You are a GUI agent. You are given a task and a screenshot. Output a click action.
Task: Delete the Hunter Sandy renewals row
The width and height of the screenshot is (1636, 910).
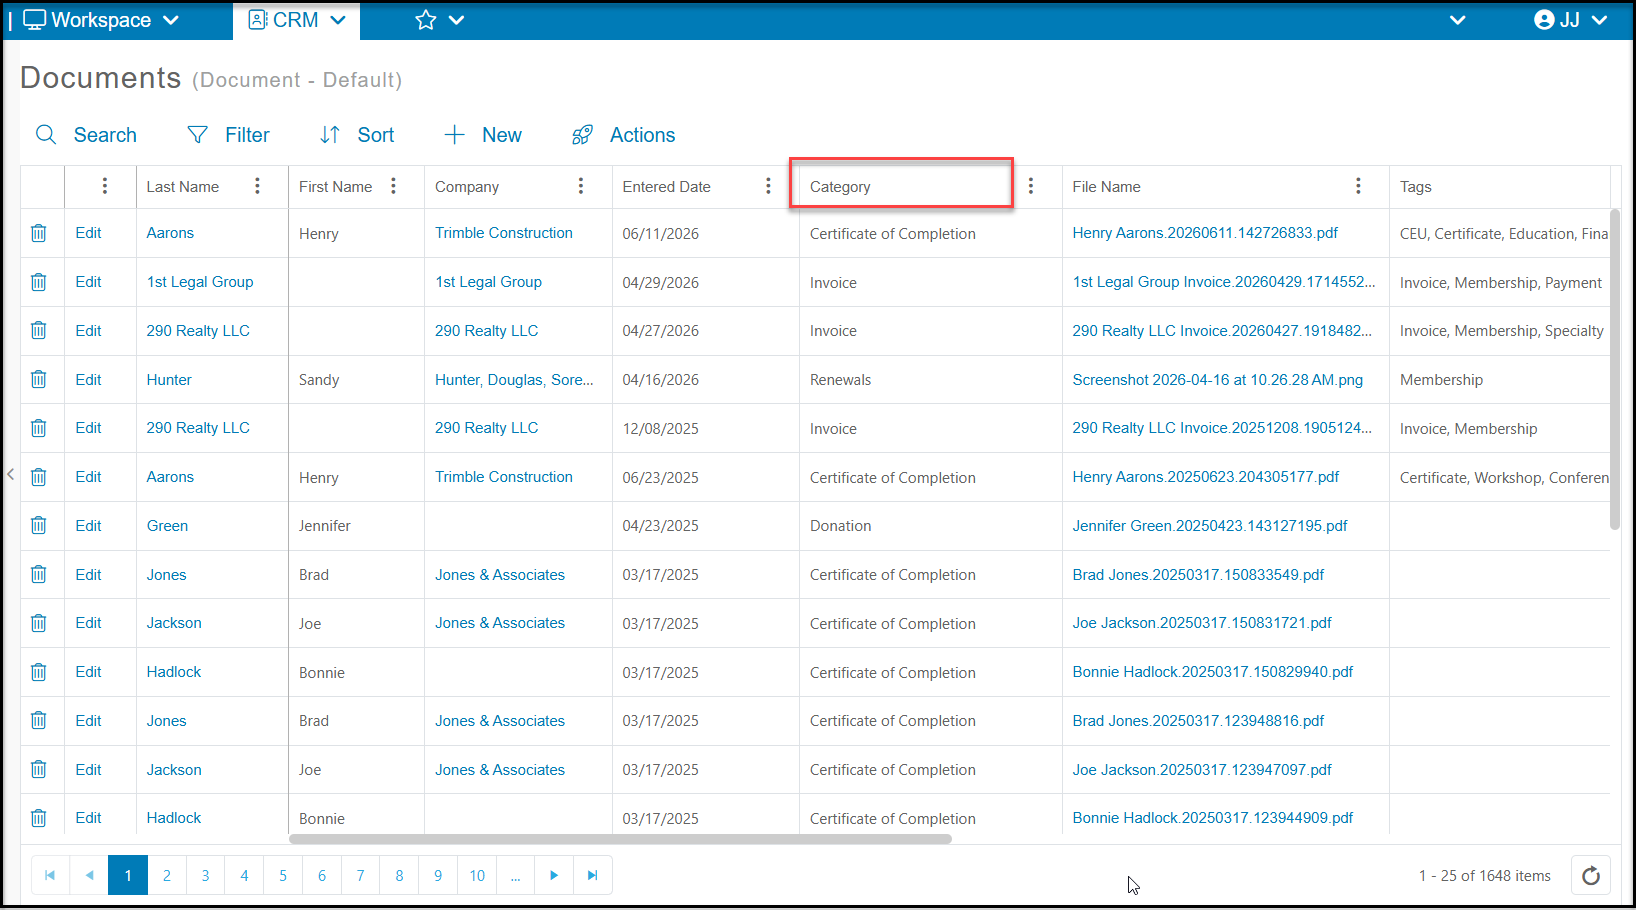[x=39, y=380]
